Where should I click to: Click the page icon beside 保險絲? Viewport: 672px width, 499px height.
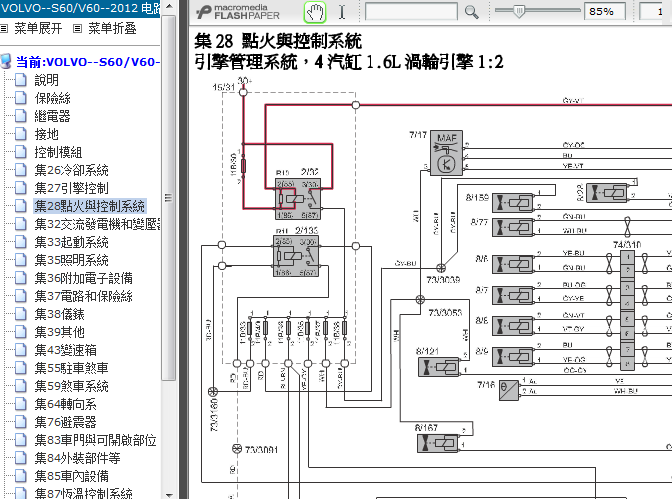coord(21,98)
